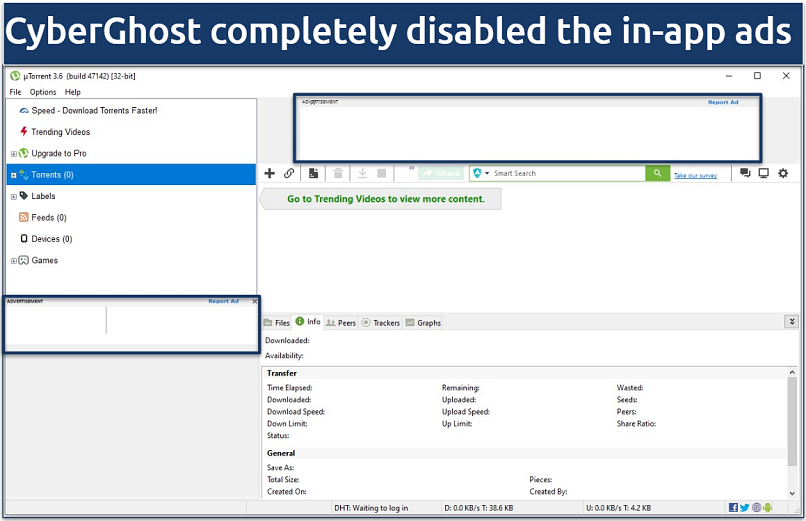
Task: Click the Games controller icon
Action: pos(24,260)
